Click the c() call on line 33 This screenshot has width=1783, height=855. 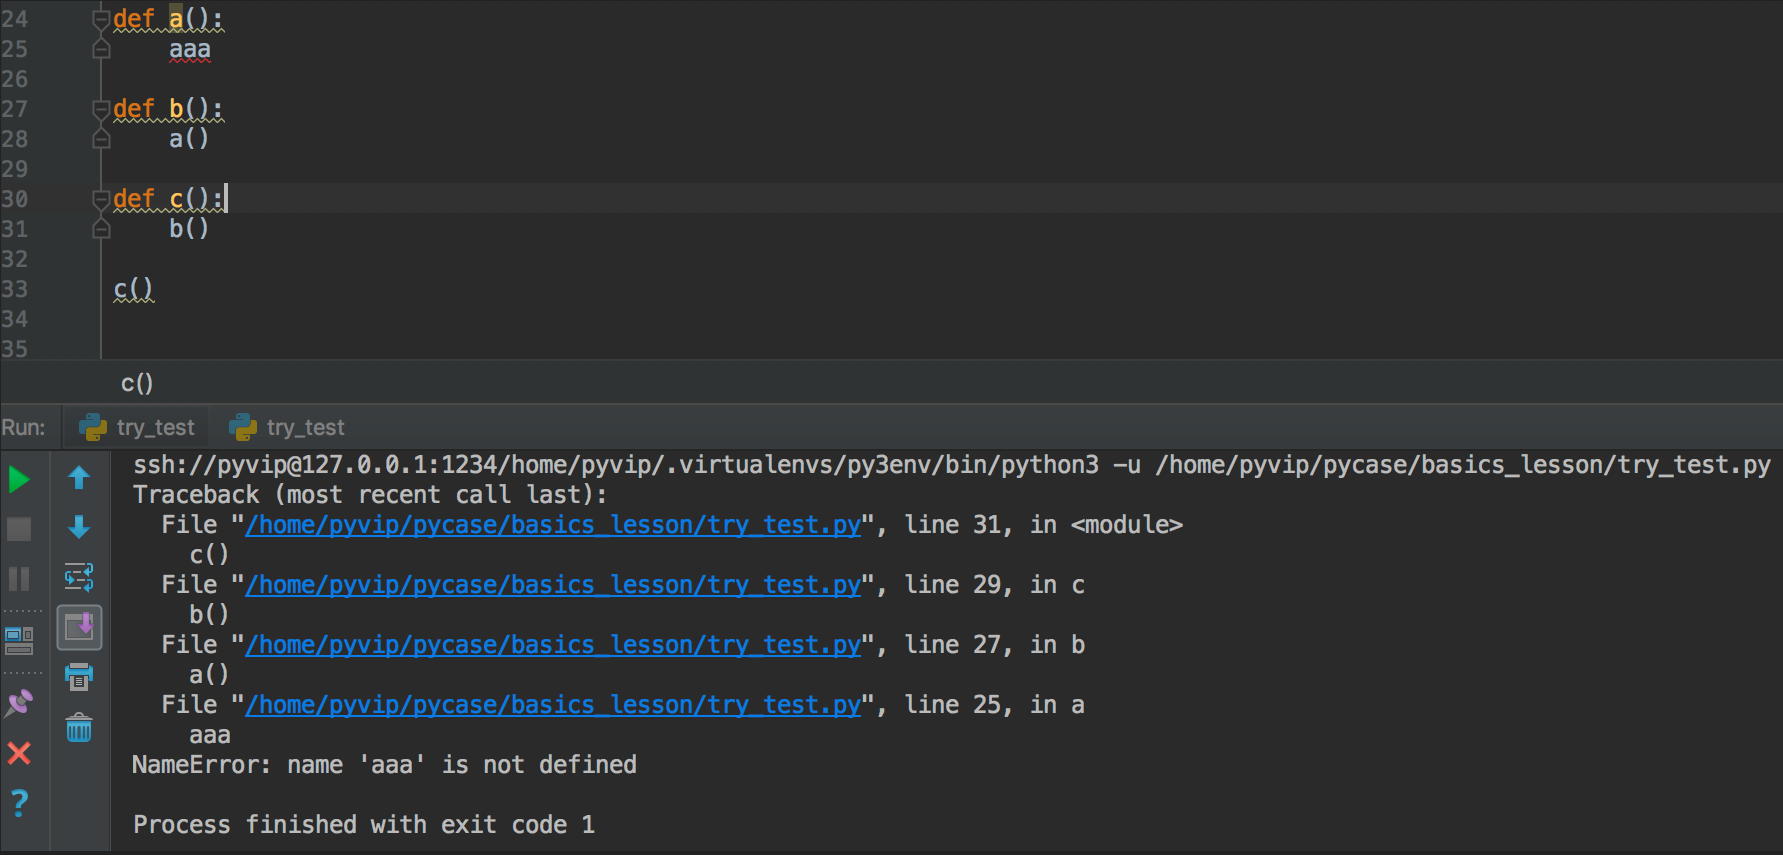click(x=133, y=289)
